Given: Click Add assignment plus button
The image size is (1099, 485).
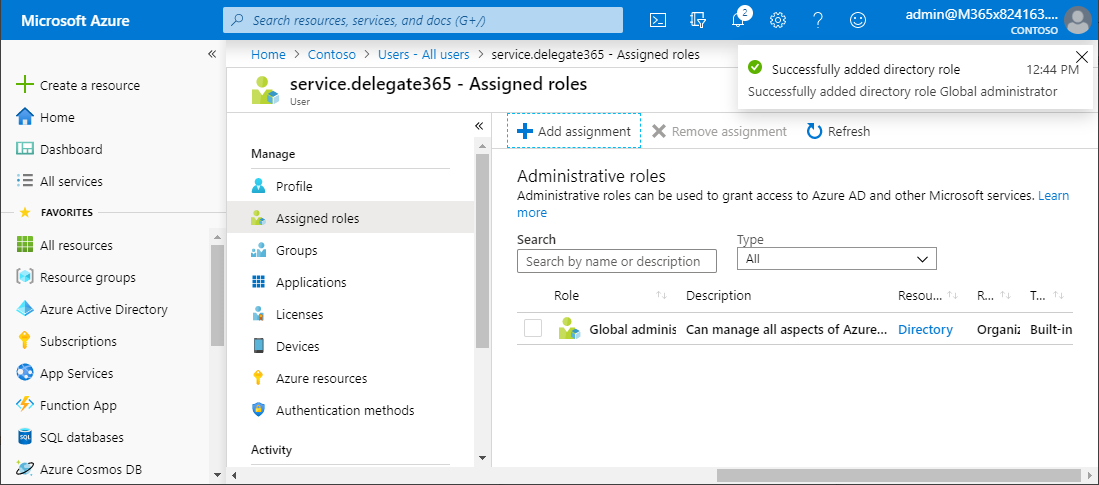Looking at the screenshot, I should tap(574, 131).
